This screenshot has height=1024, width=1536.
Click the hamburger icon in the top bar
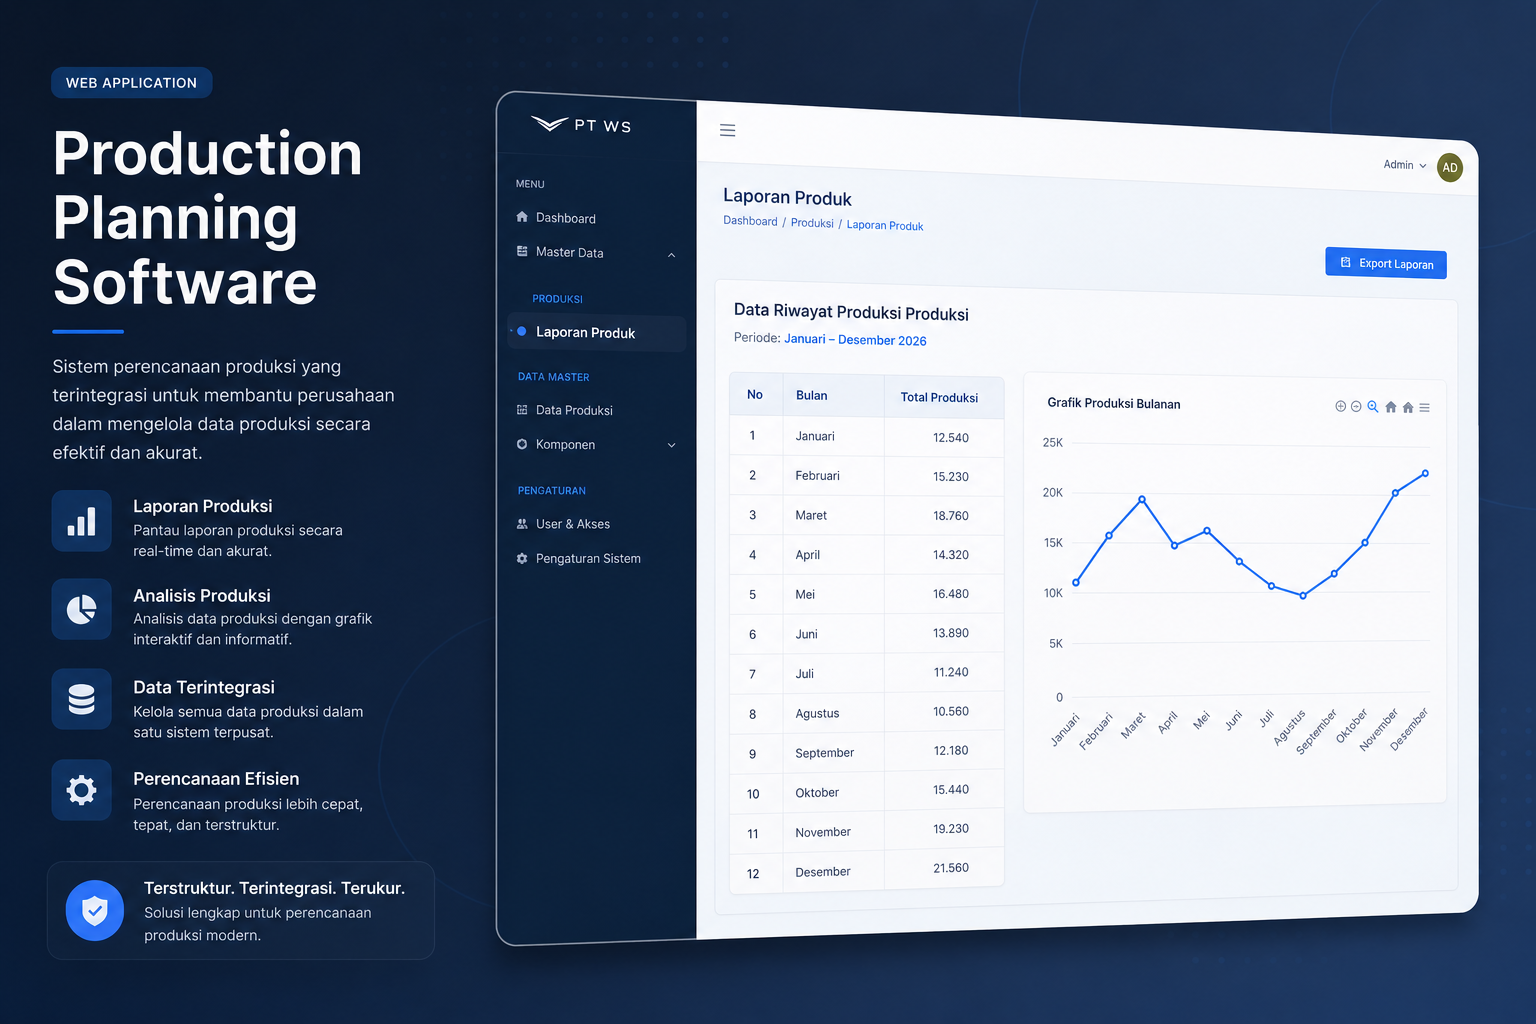(728, 130)
